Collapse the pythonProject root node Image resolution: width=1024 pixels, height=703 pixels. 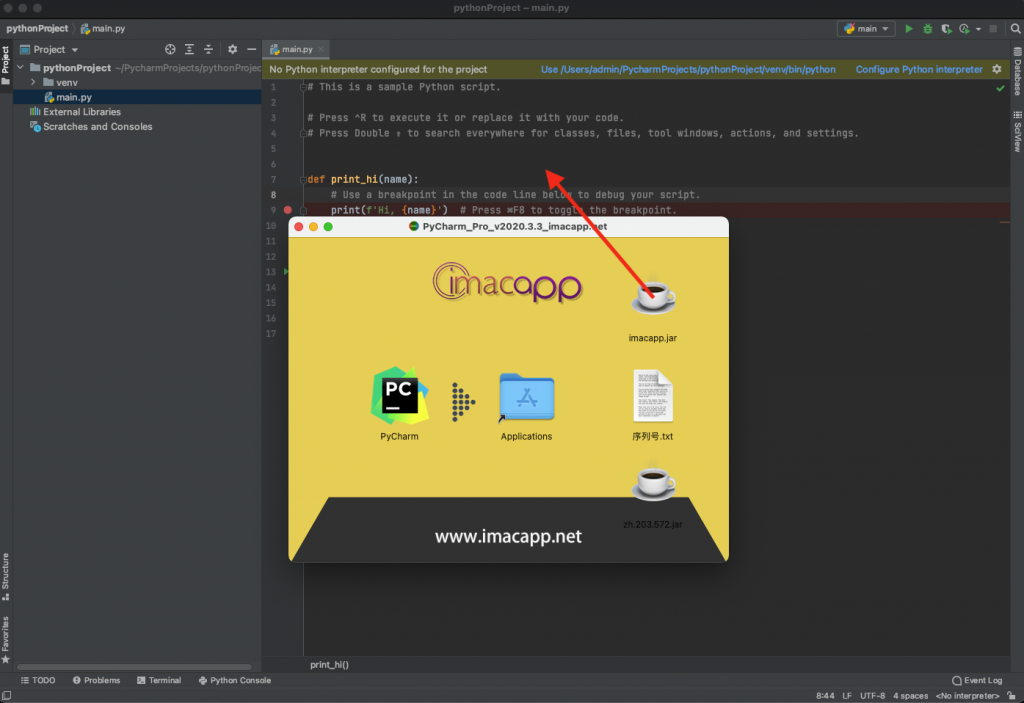21,67
